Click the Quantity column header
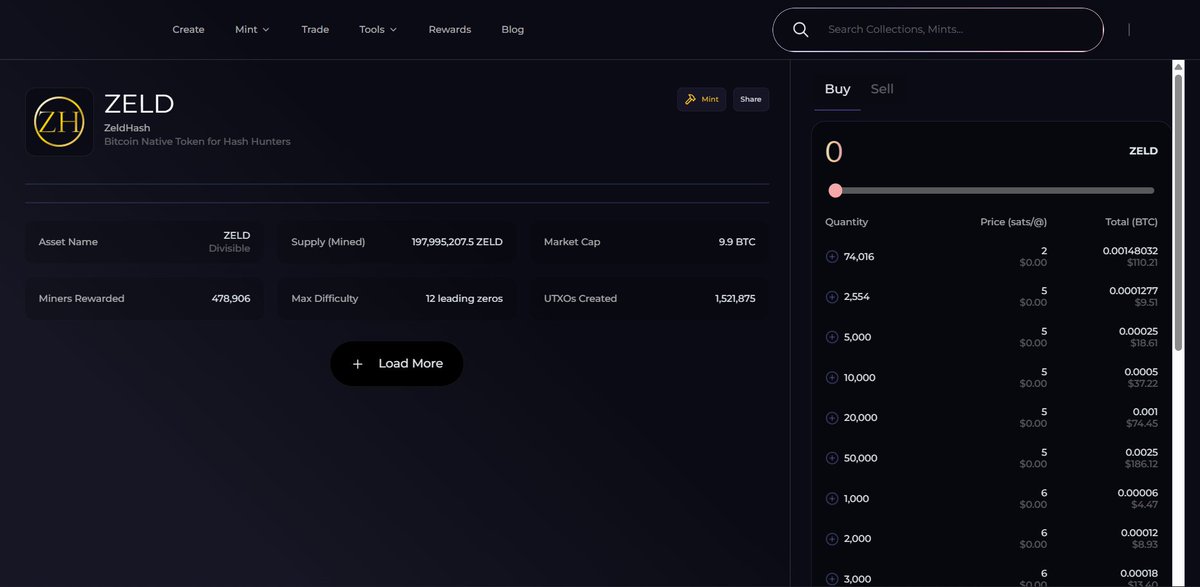This screenshot has width=1200, height=587. pyautogui.click(x=847, y=222)
